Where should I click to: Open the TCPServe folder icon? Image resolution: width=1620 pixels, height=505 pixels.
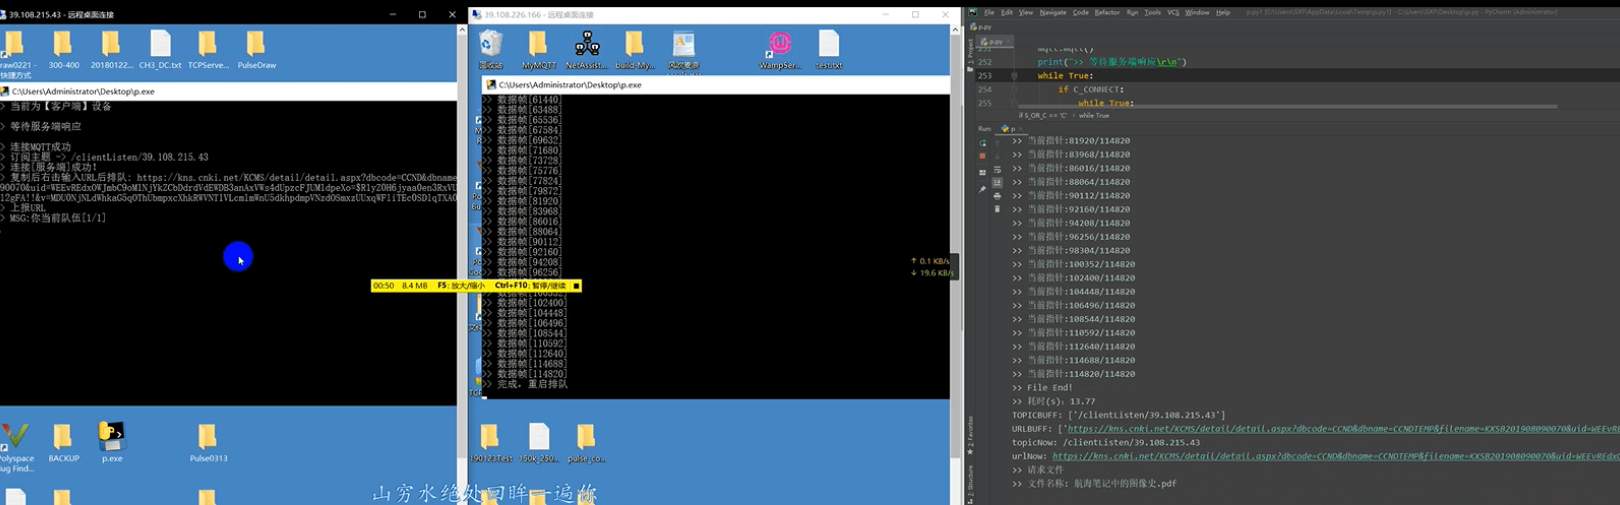208,49
